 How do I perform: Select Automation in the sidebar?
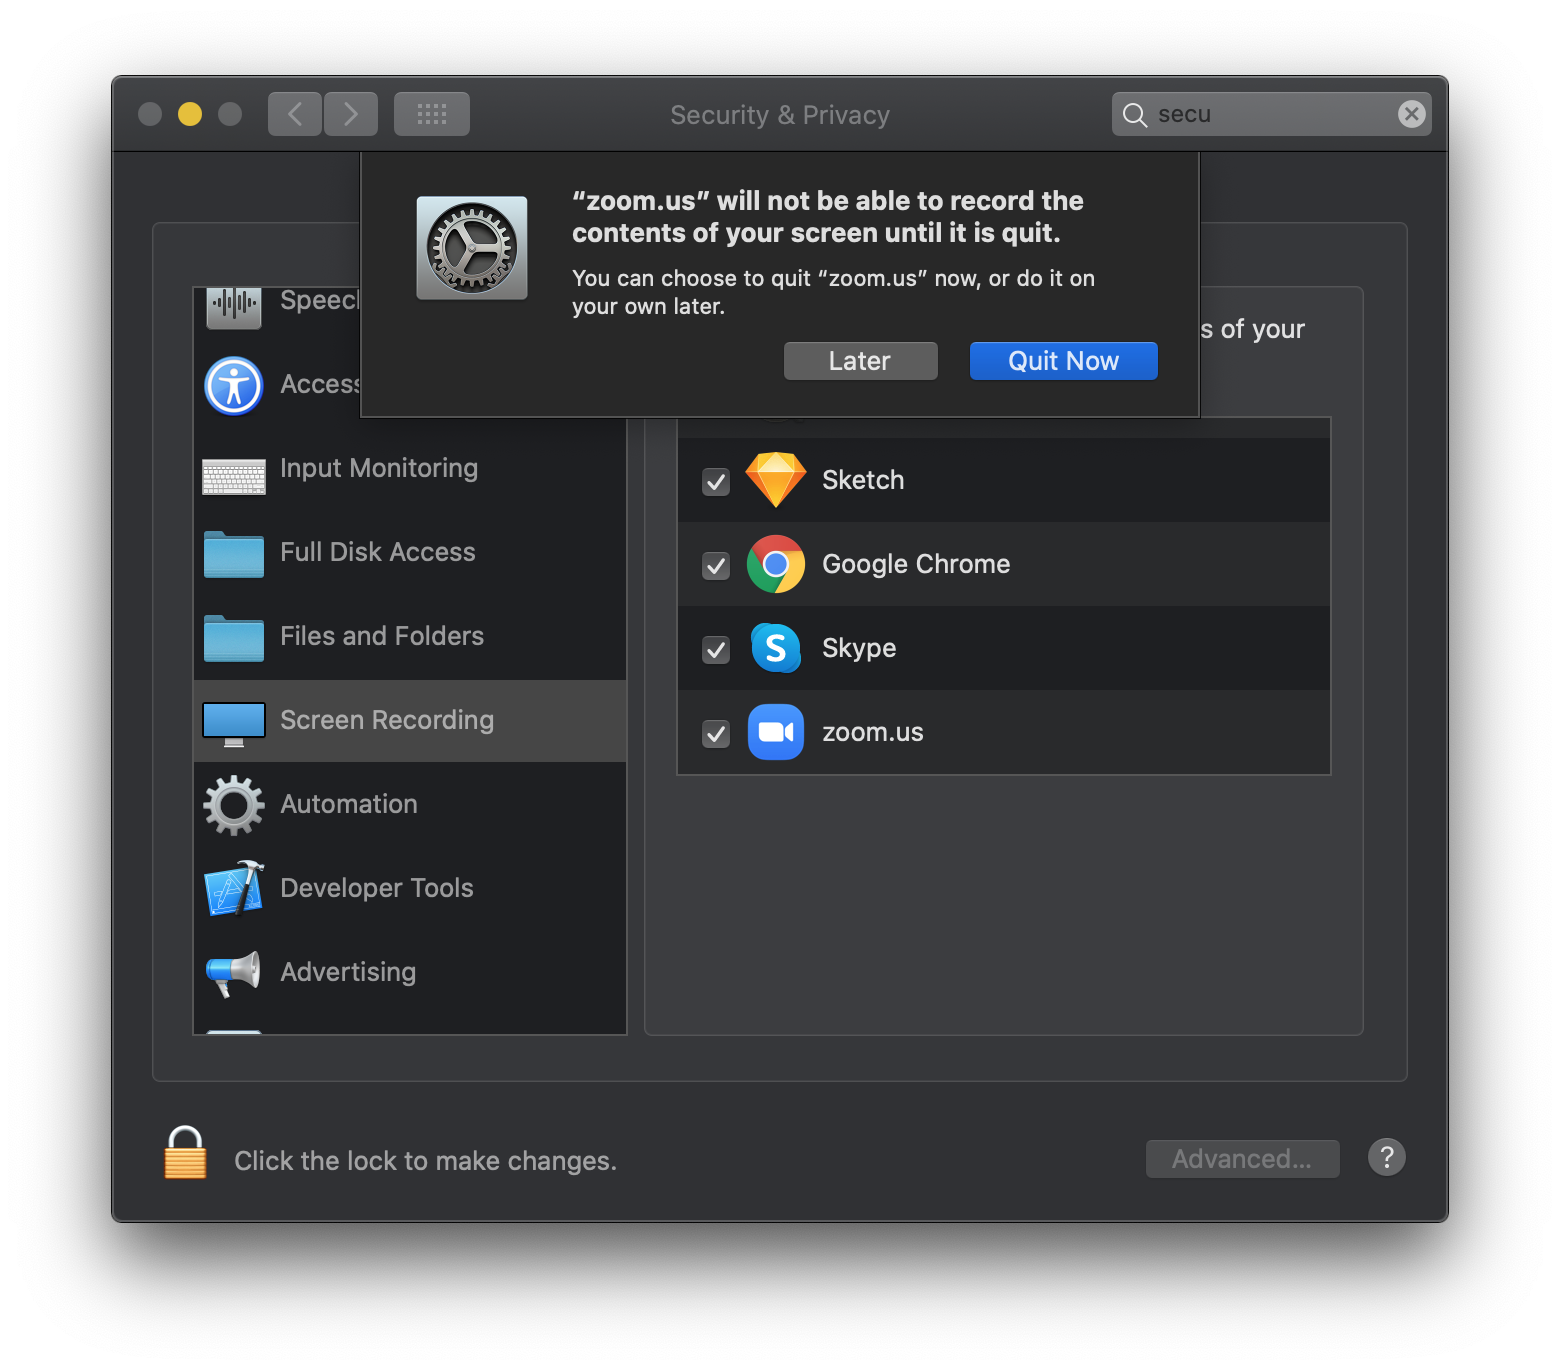tap(410, 804)
